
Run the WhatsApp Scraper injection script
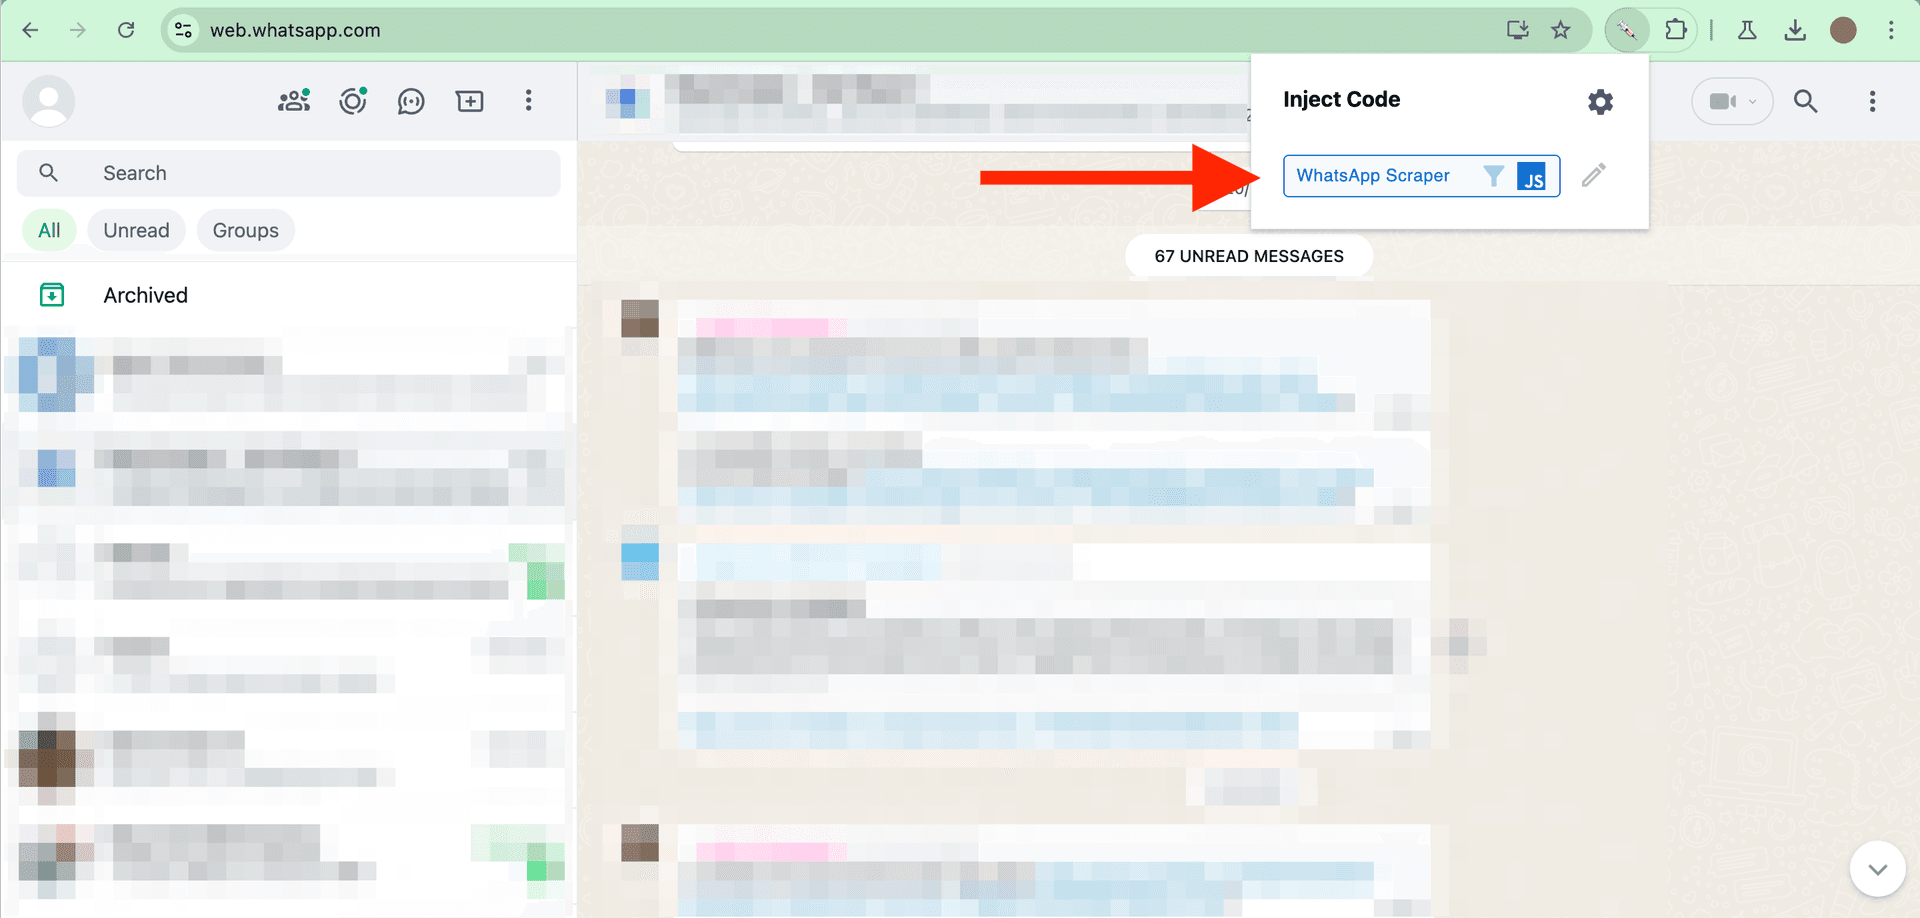pos(1373,175)
